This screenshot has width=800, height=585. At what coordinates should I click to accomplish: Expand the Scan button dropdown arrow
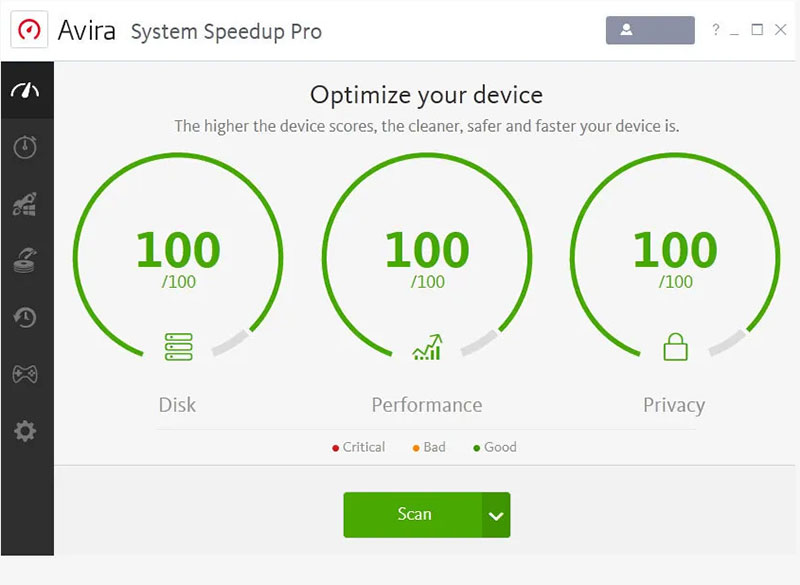coord(496,515)
